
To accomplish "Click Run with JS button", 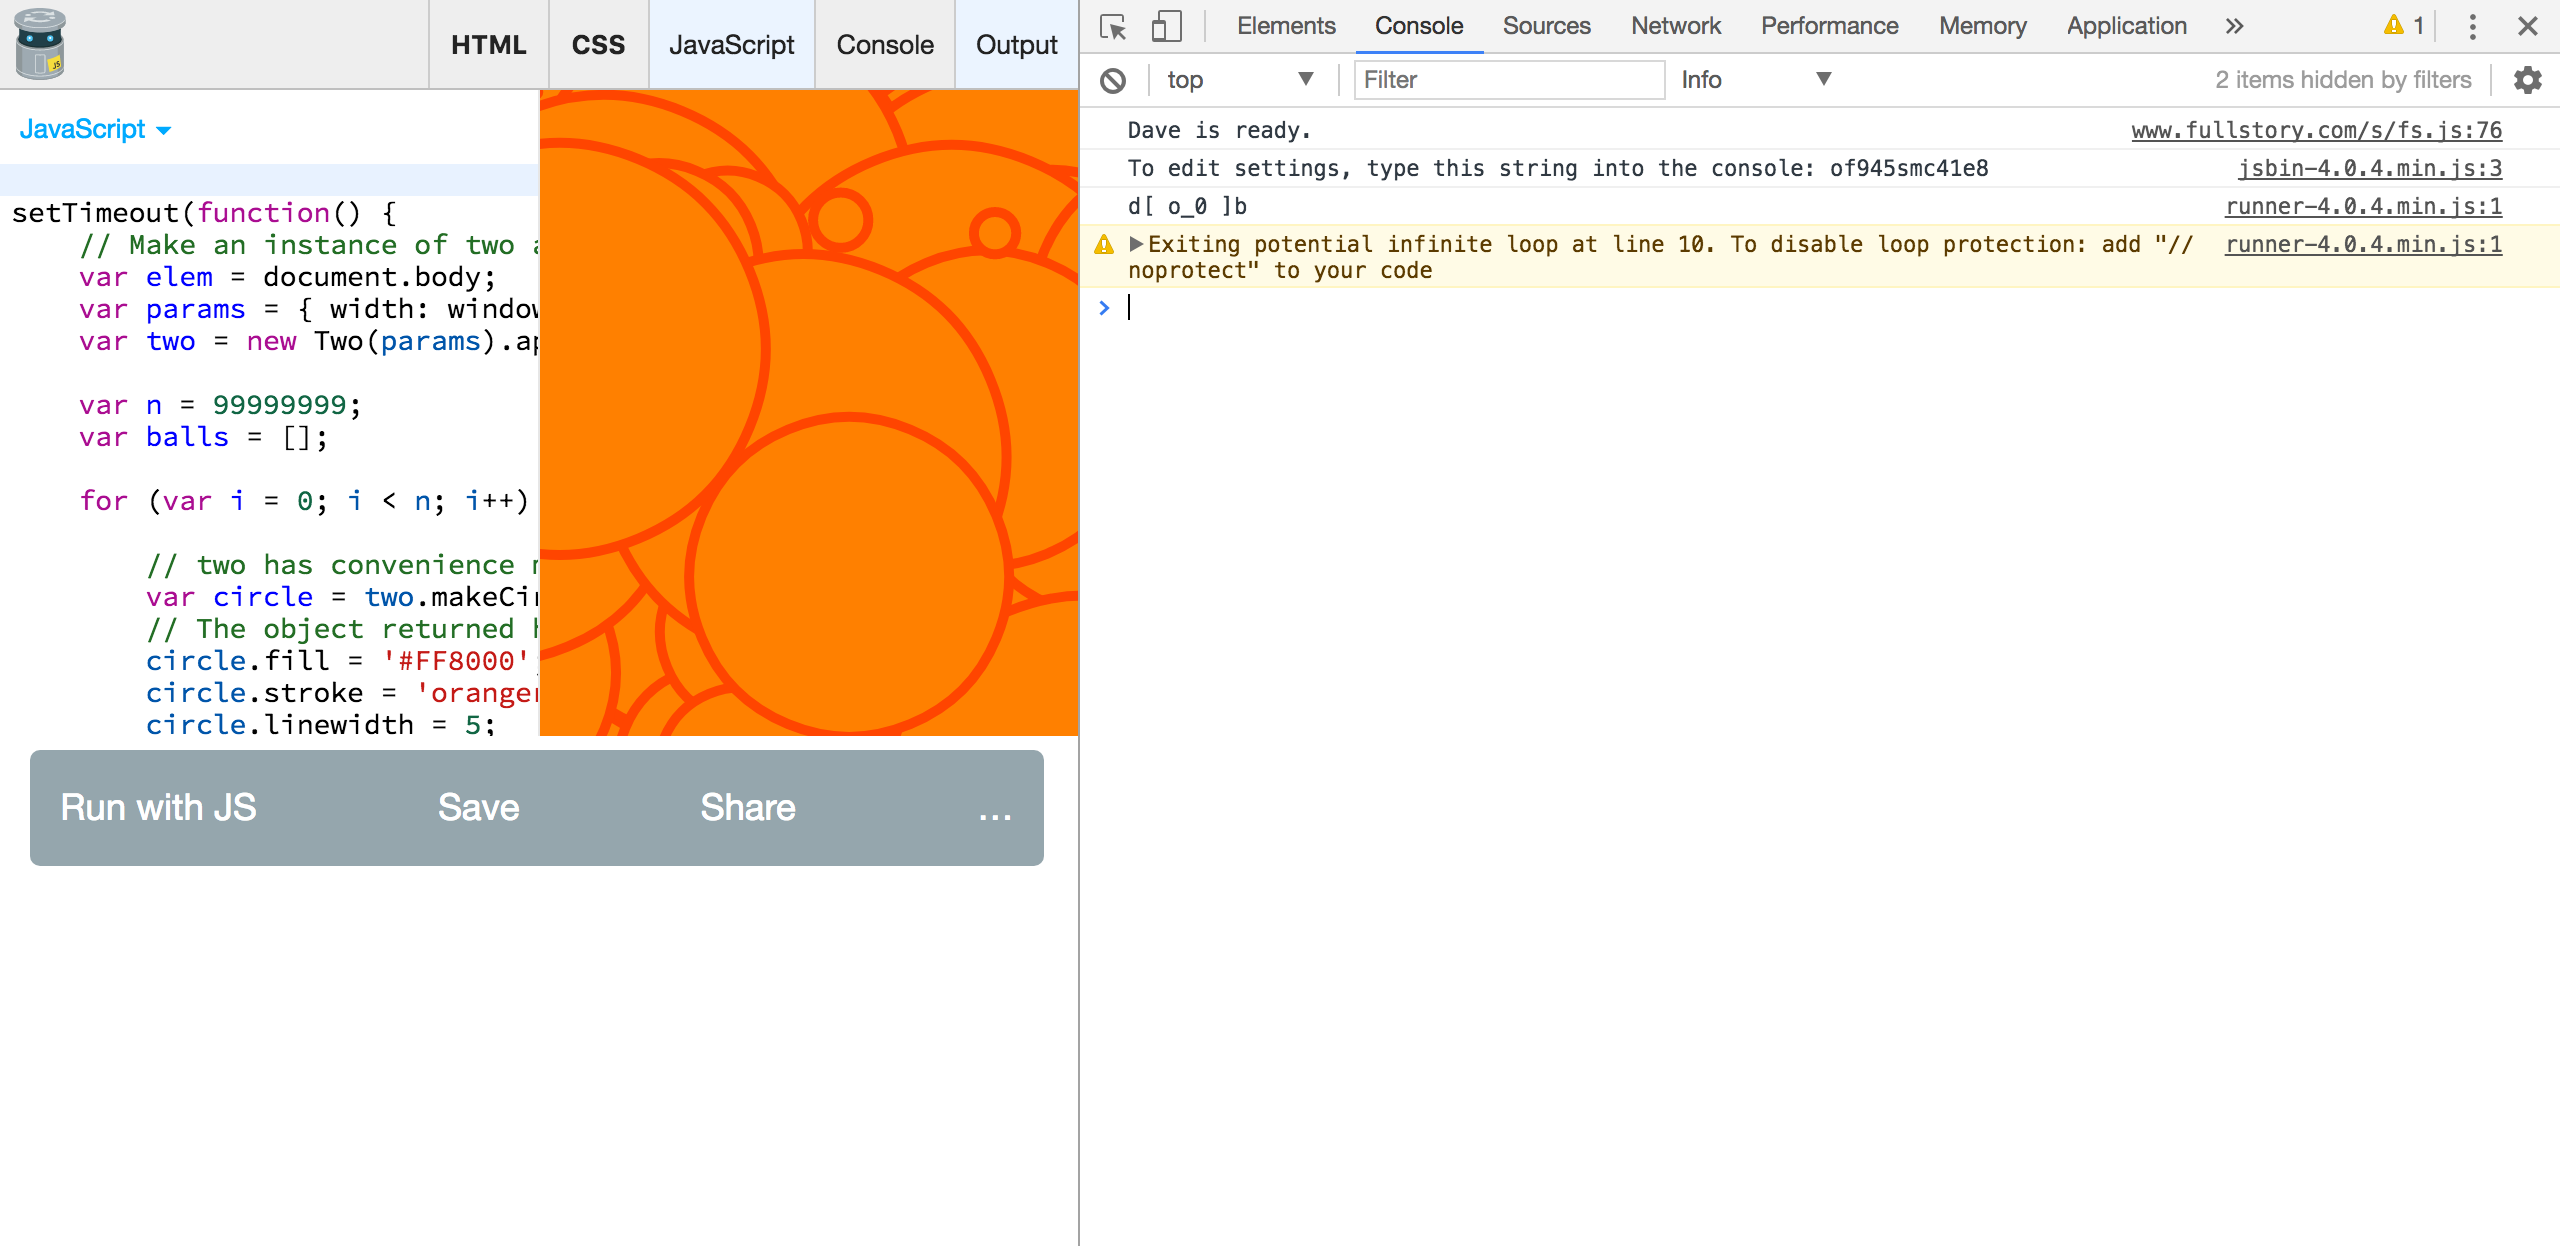I will (x=158, y=807).
